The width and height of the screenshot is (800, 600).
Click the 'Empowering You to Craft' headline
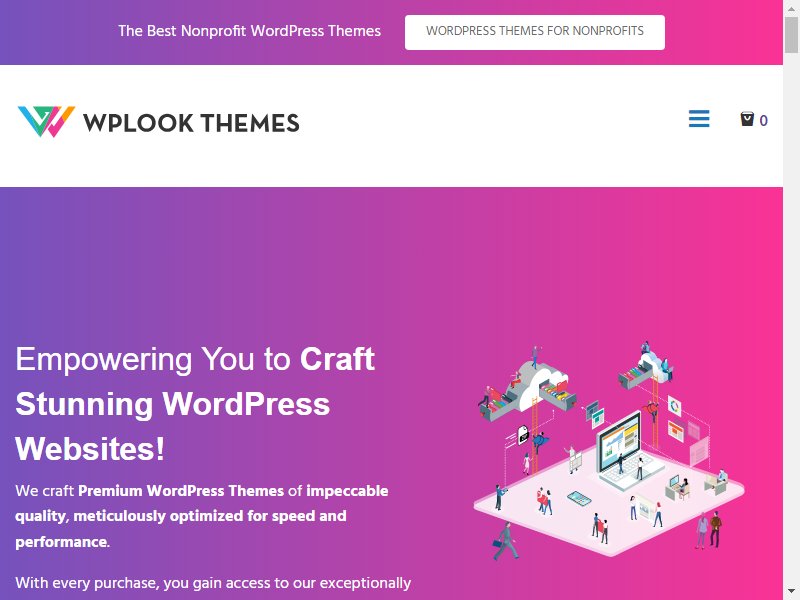(195, 404)
